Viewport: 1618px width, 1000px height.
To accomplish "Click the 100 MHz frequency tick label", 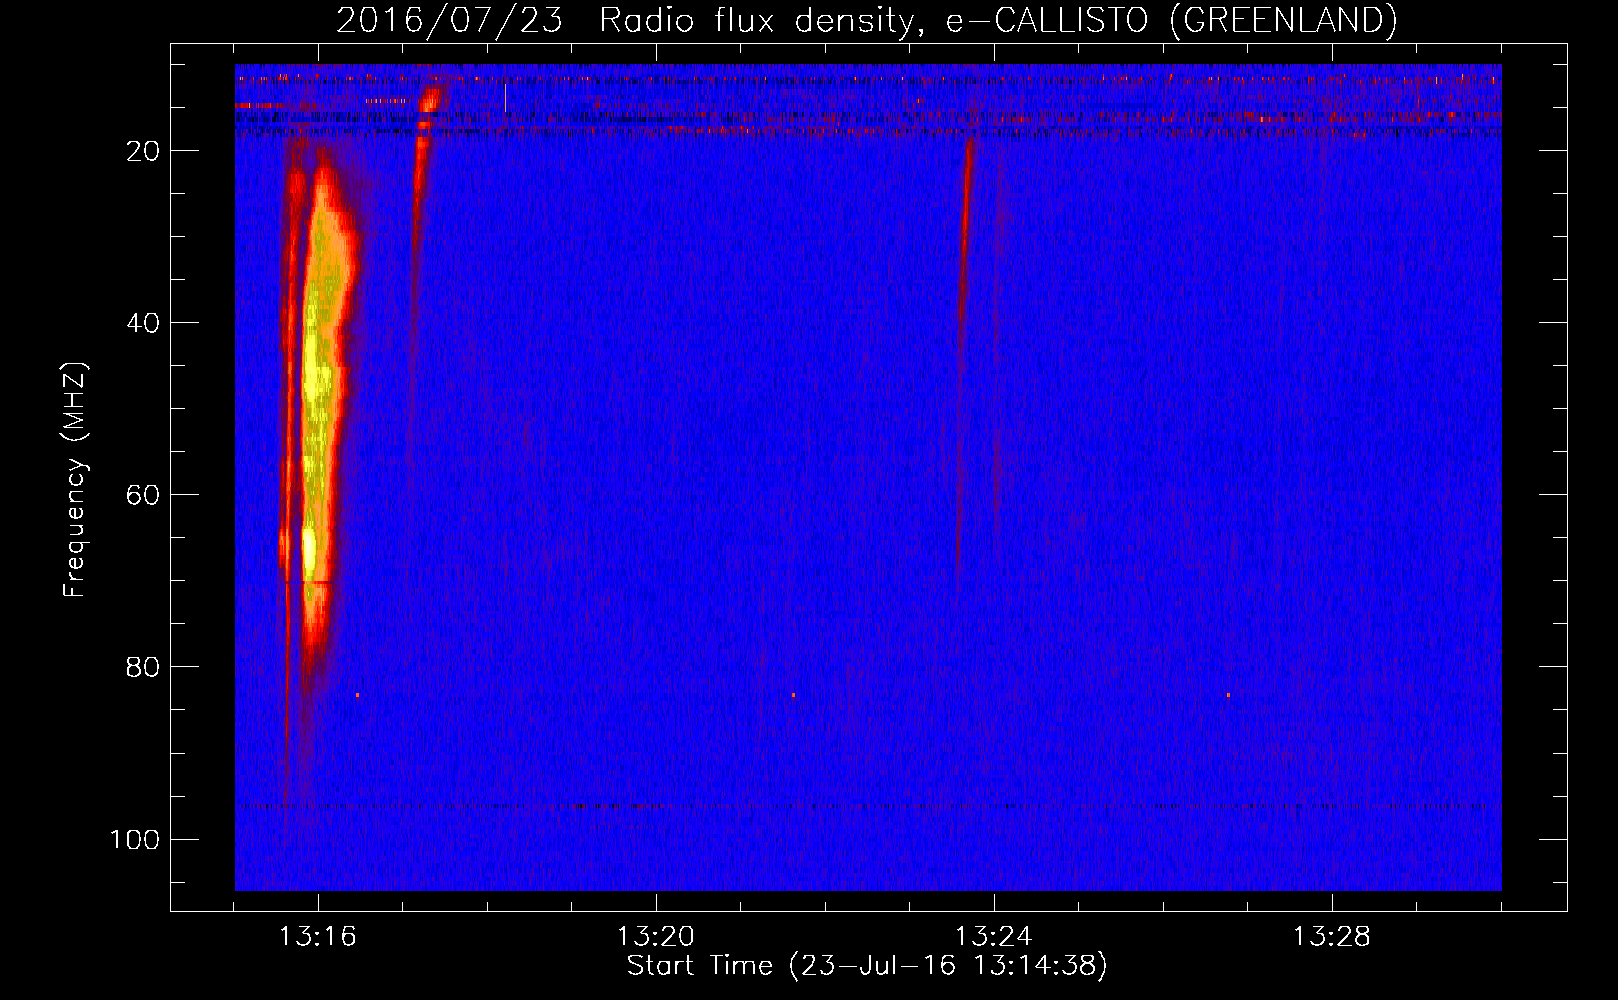I will [135, 839].
